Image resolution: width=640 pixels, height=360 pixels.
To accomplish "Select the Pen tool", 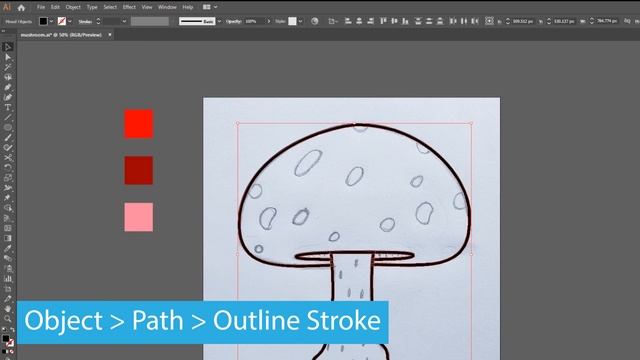I will coord(8,87).
